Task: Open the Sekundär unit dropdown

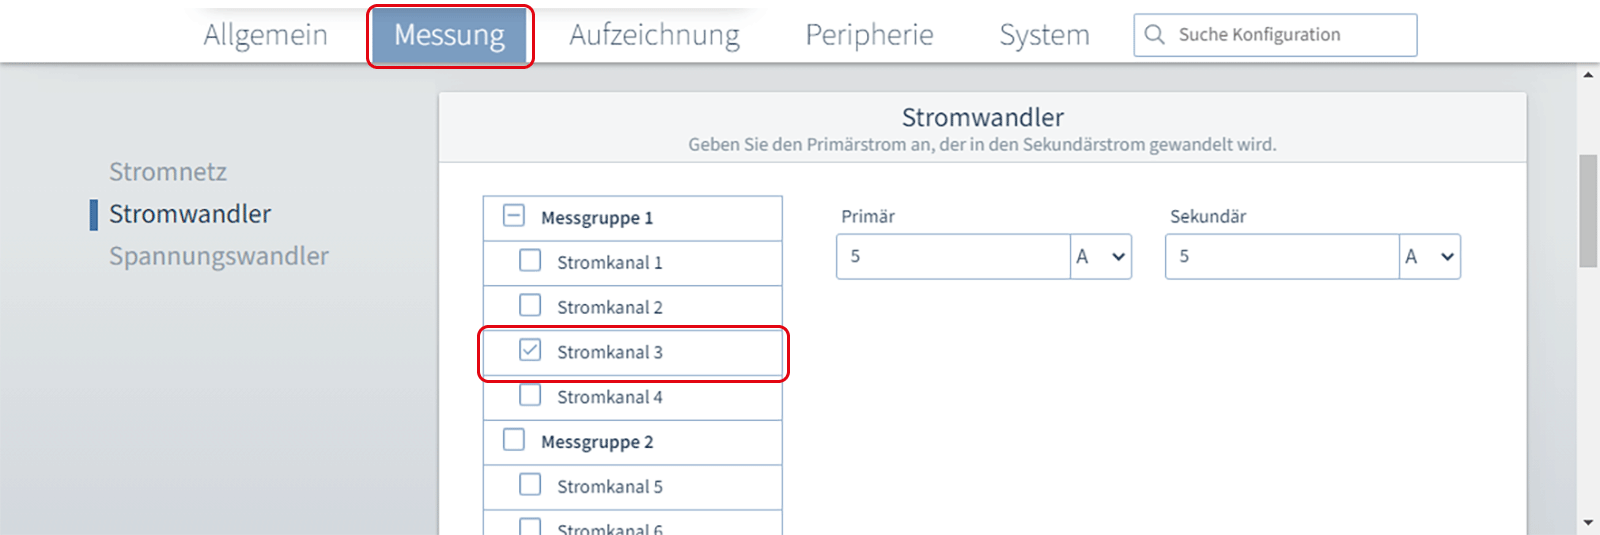Action: (1430, 257)
